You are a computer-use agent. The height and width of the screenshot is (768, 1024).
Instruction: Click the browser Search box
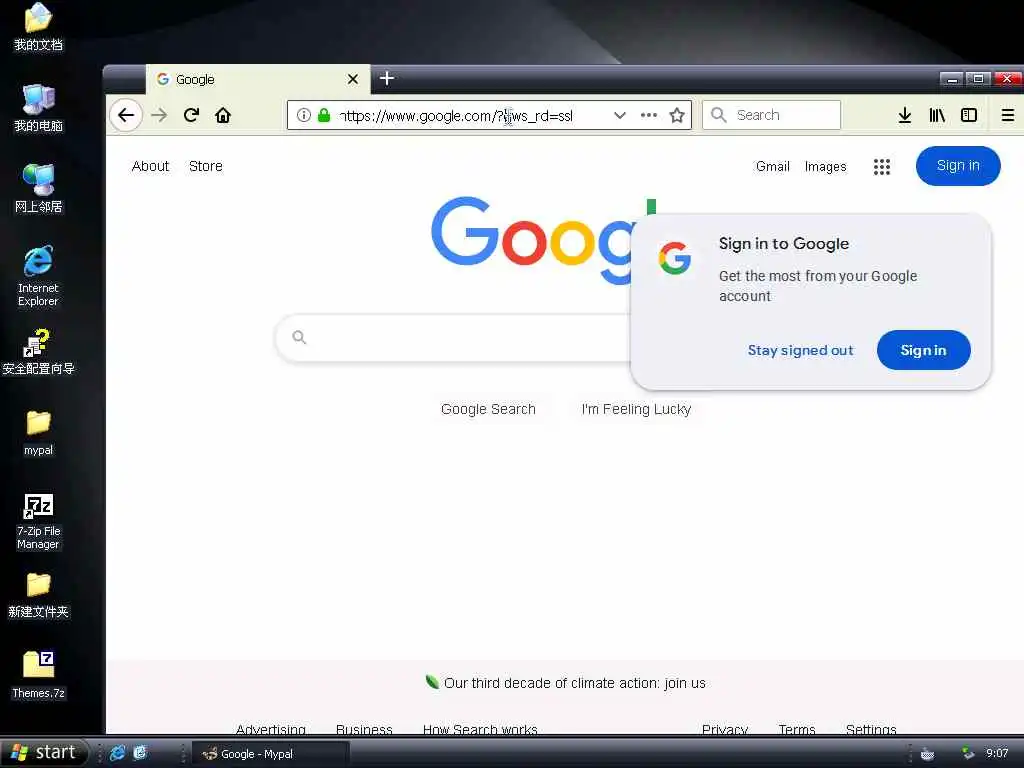click(771, 115)
